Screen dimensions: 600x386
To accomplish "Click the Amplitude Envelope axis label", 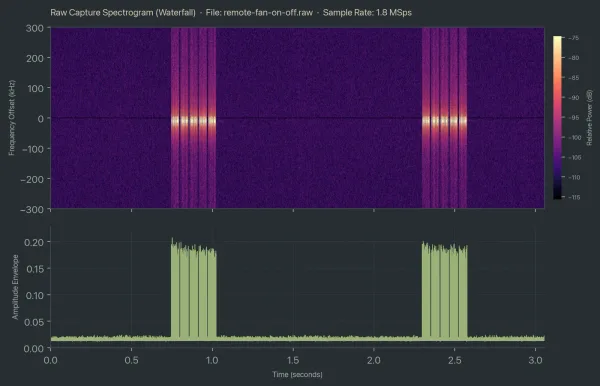I will point(15,287).
